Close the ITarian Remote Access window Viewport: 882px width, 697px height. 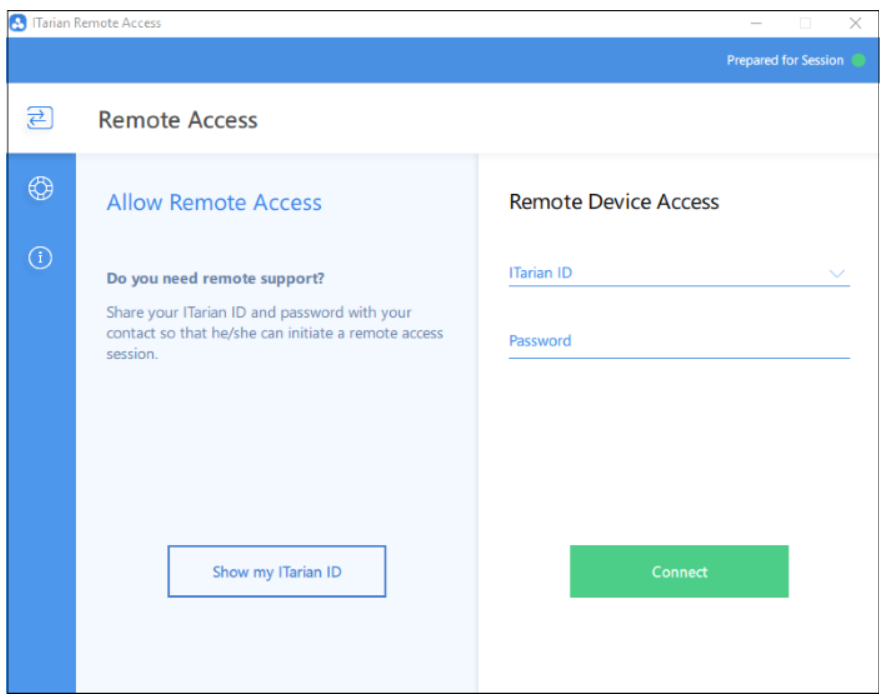pyautogui.click(x=855, y=23)
